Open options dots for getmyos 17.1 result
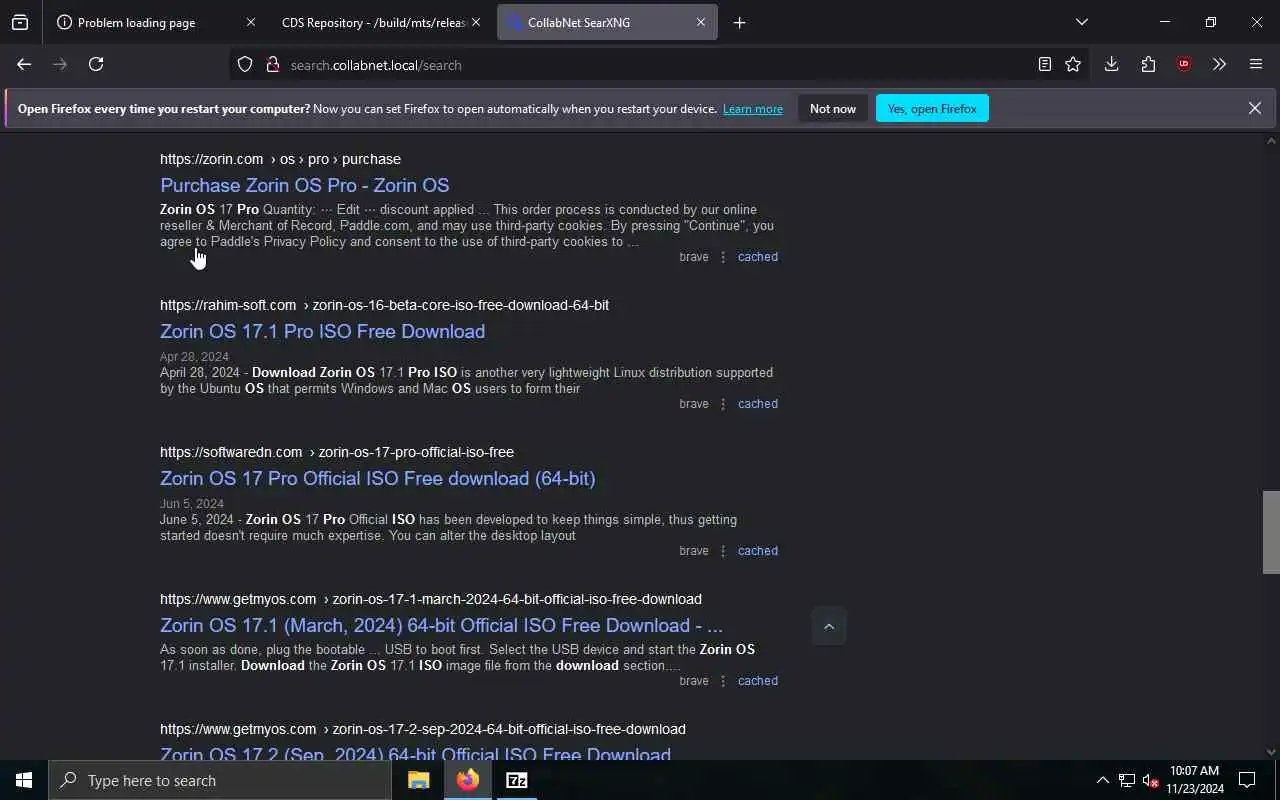Image resolution: width=1280 pixels, height=800 pixels. point(723,681)
